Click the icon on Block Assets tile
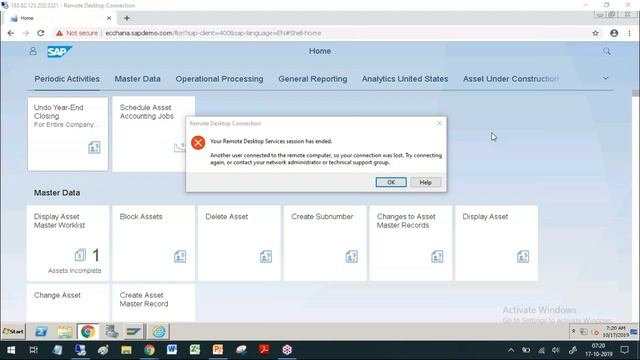This screenshot has height=360, width=640. click(180, 256)
